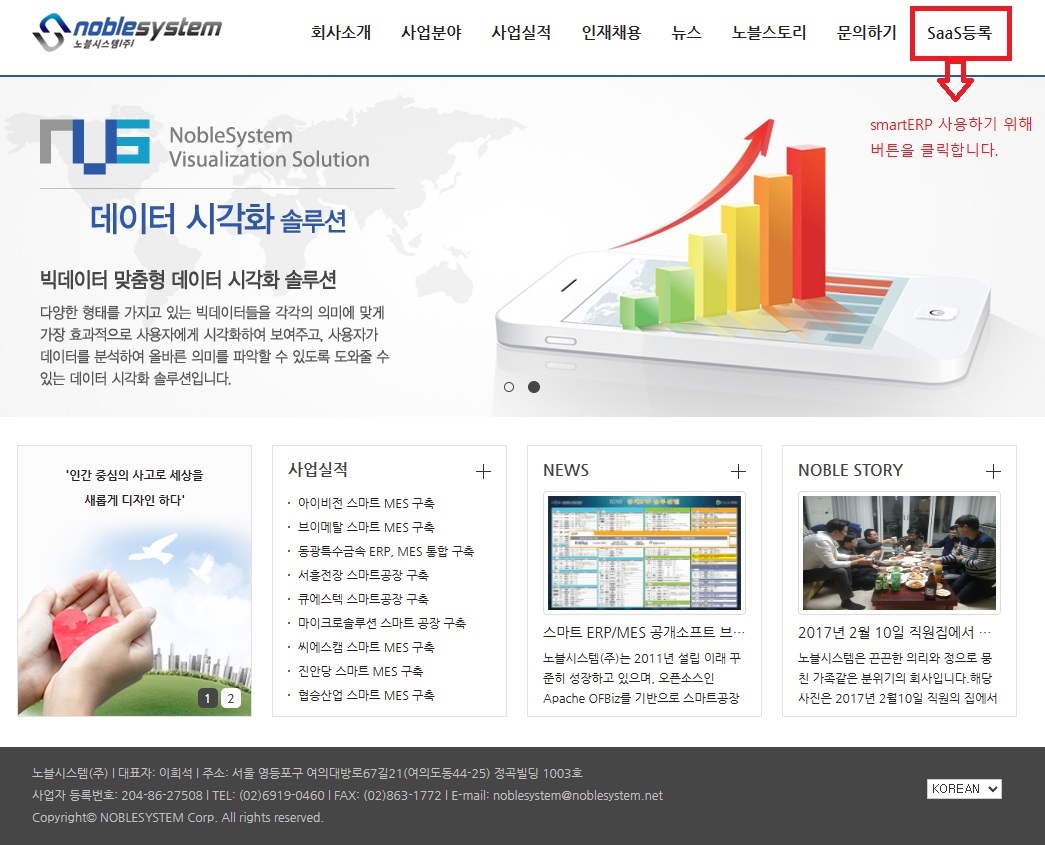Select the first hero banner slide dot

(x=509, y=387)
